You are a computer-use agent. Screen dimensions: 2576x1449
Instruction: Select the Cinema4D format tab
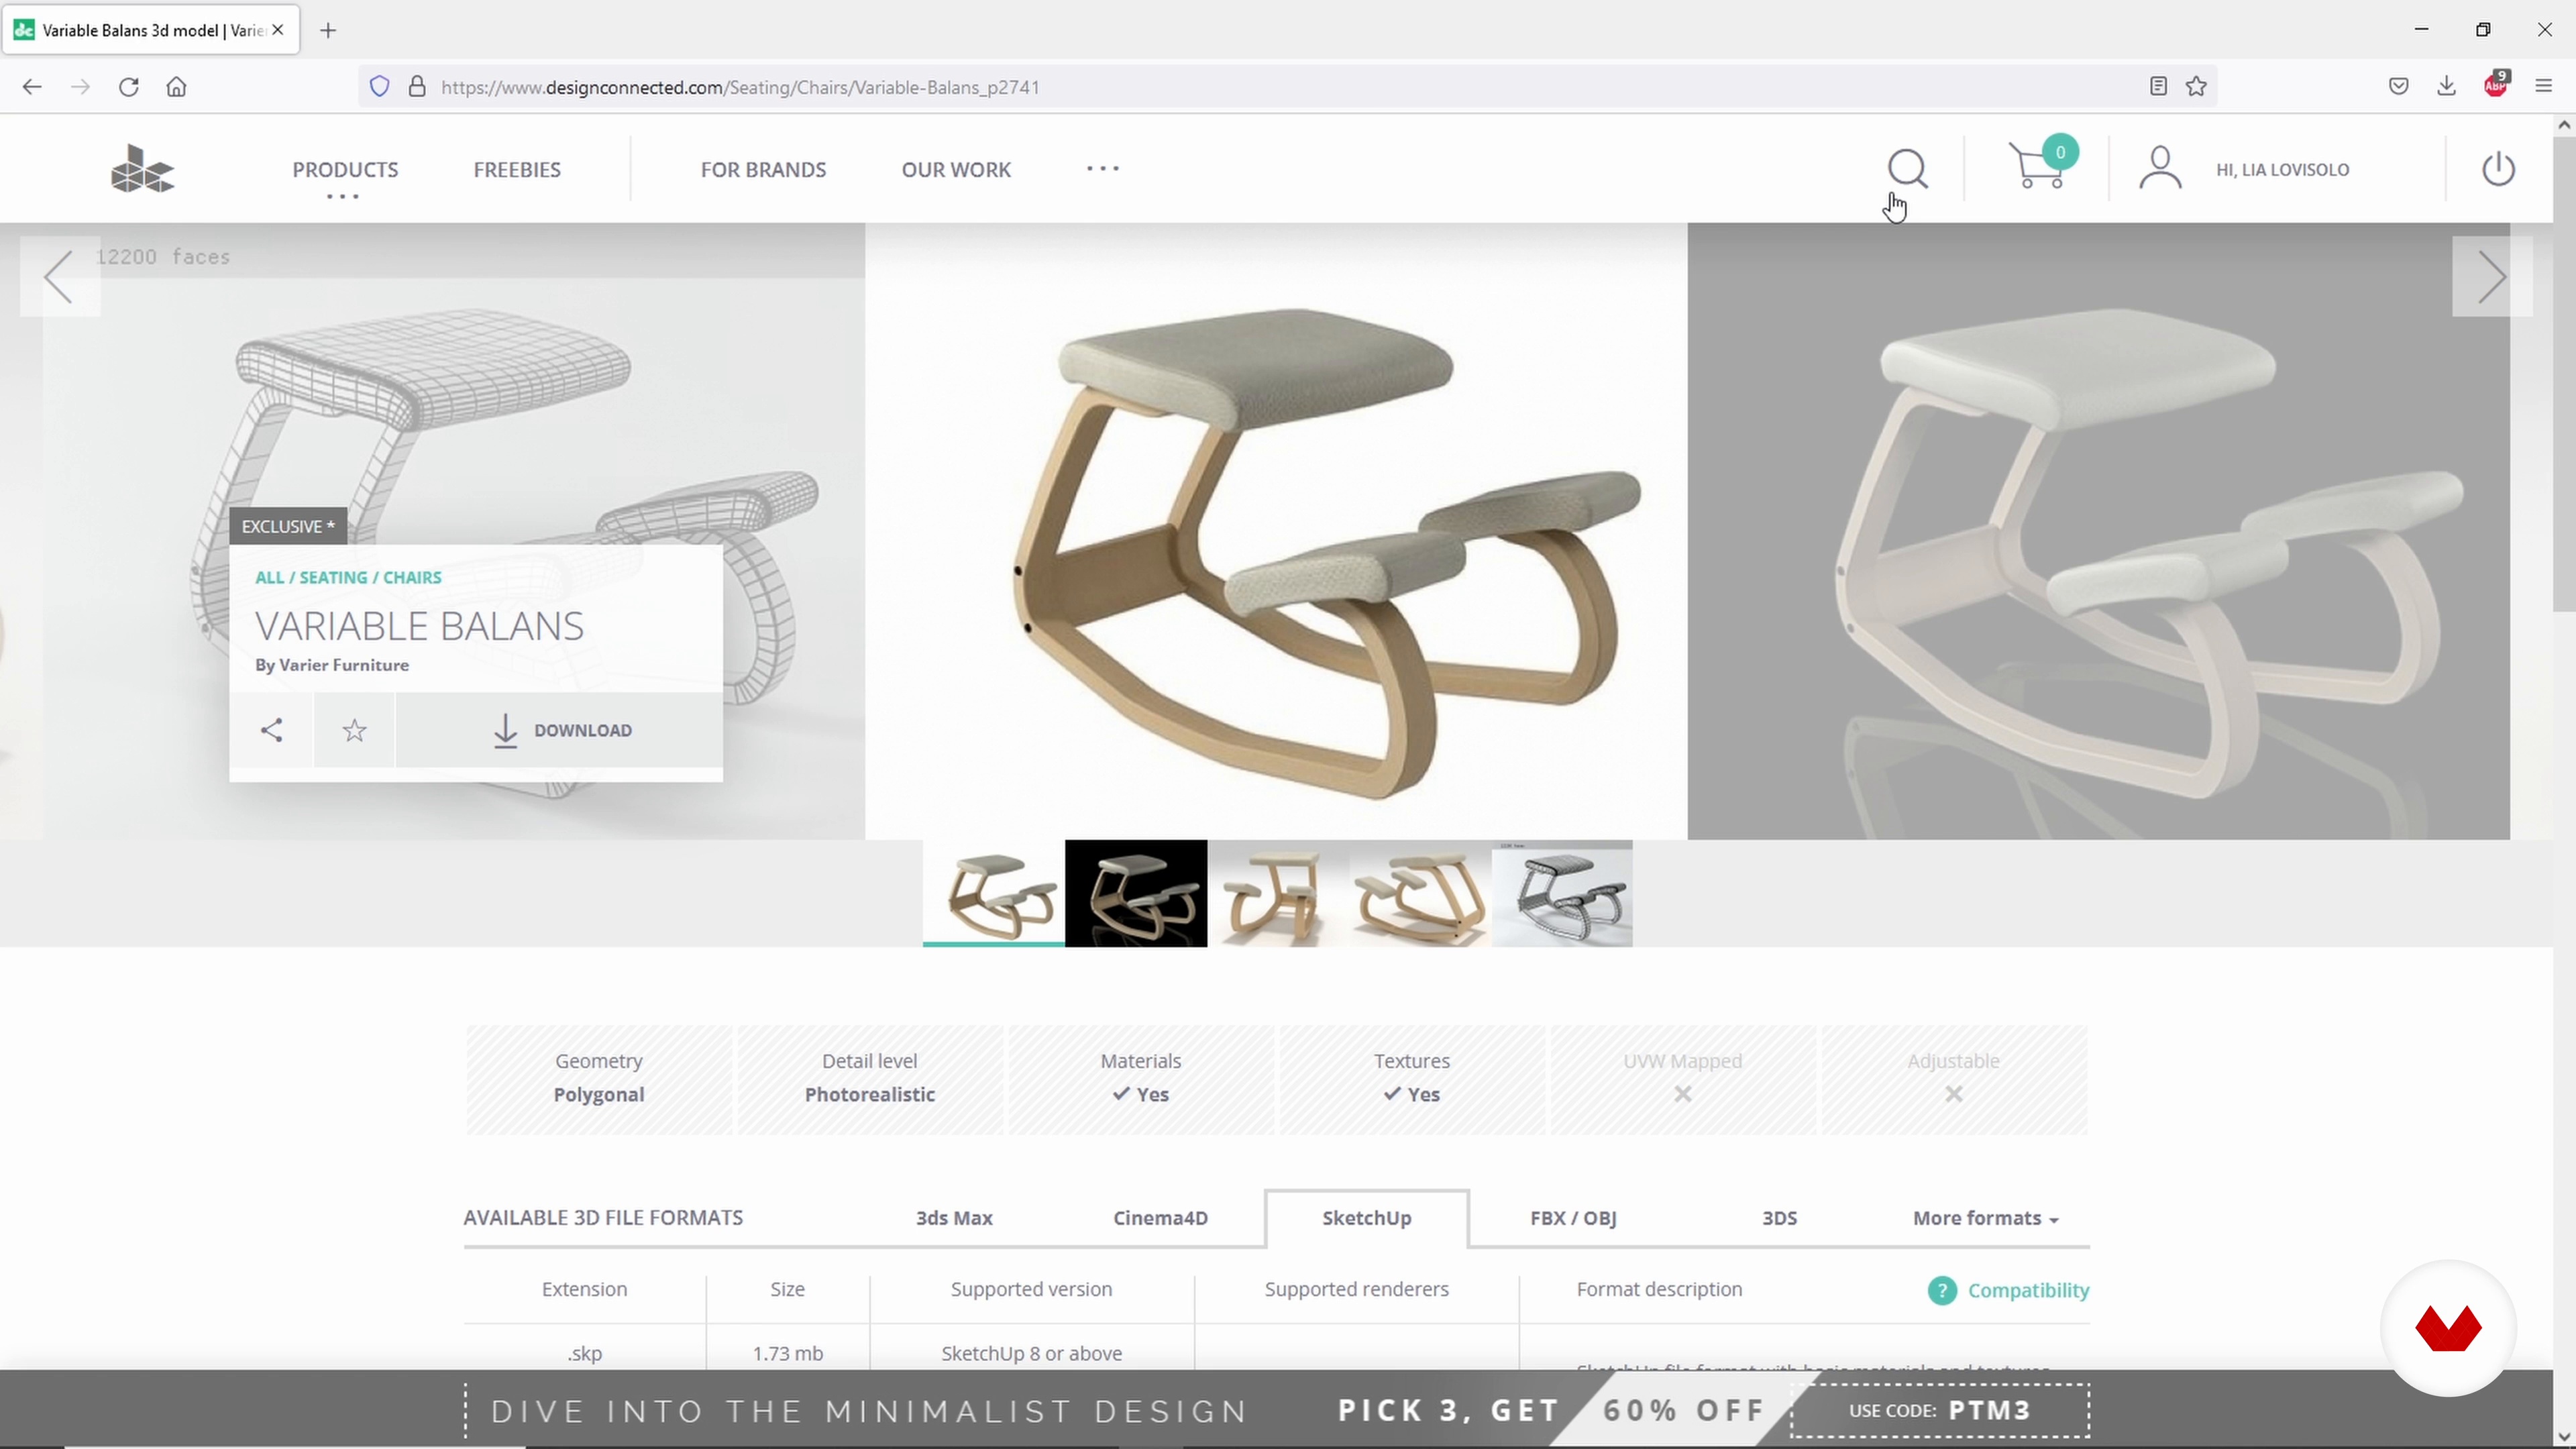(1160, 1218)
